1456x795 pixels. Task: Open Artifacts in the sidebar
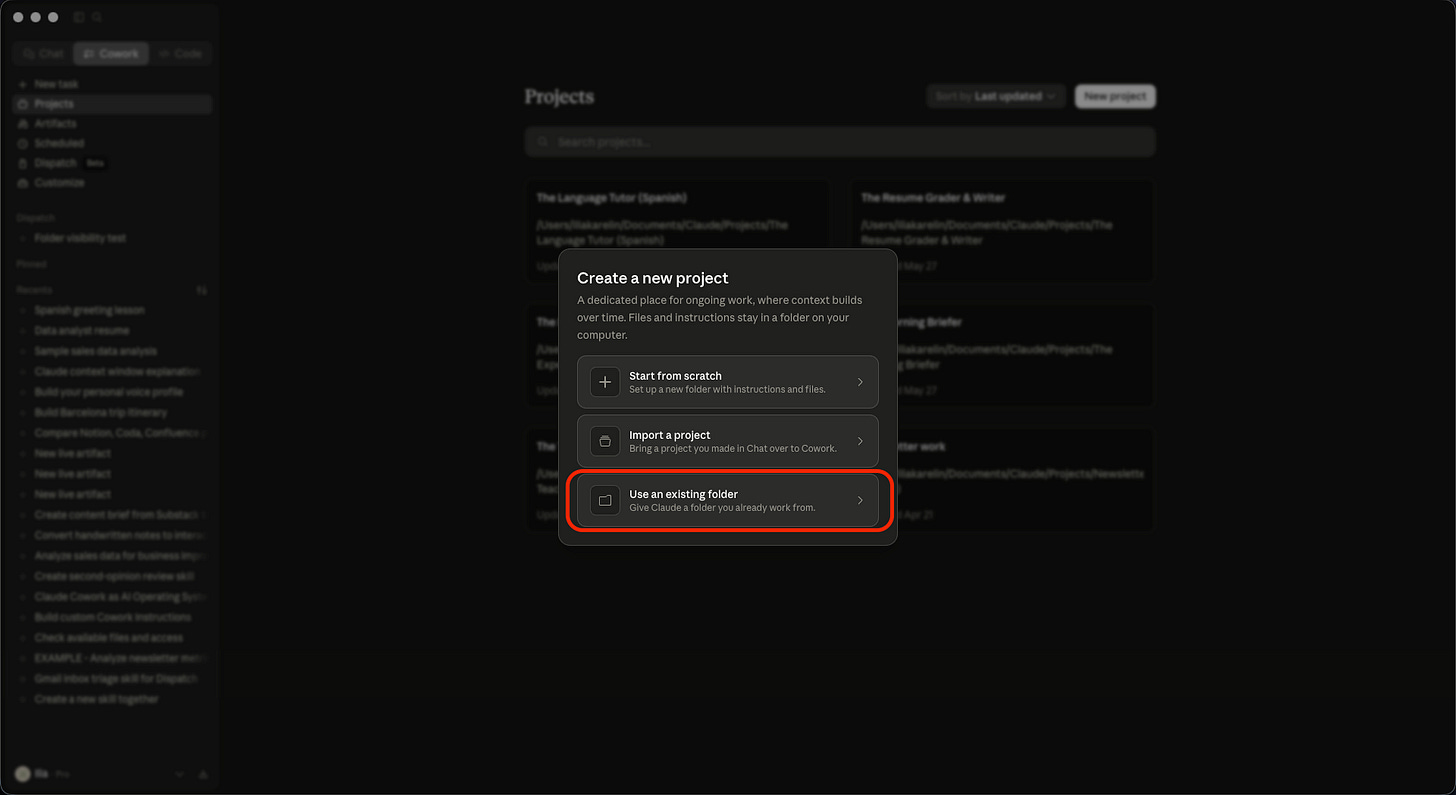(112, 123)
